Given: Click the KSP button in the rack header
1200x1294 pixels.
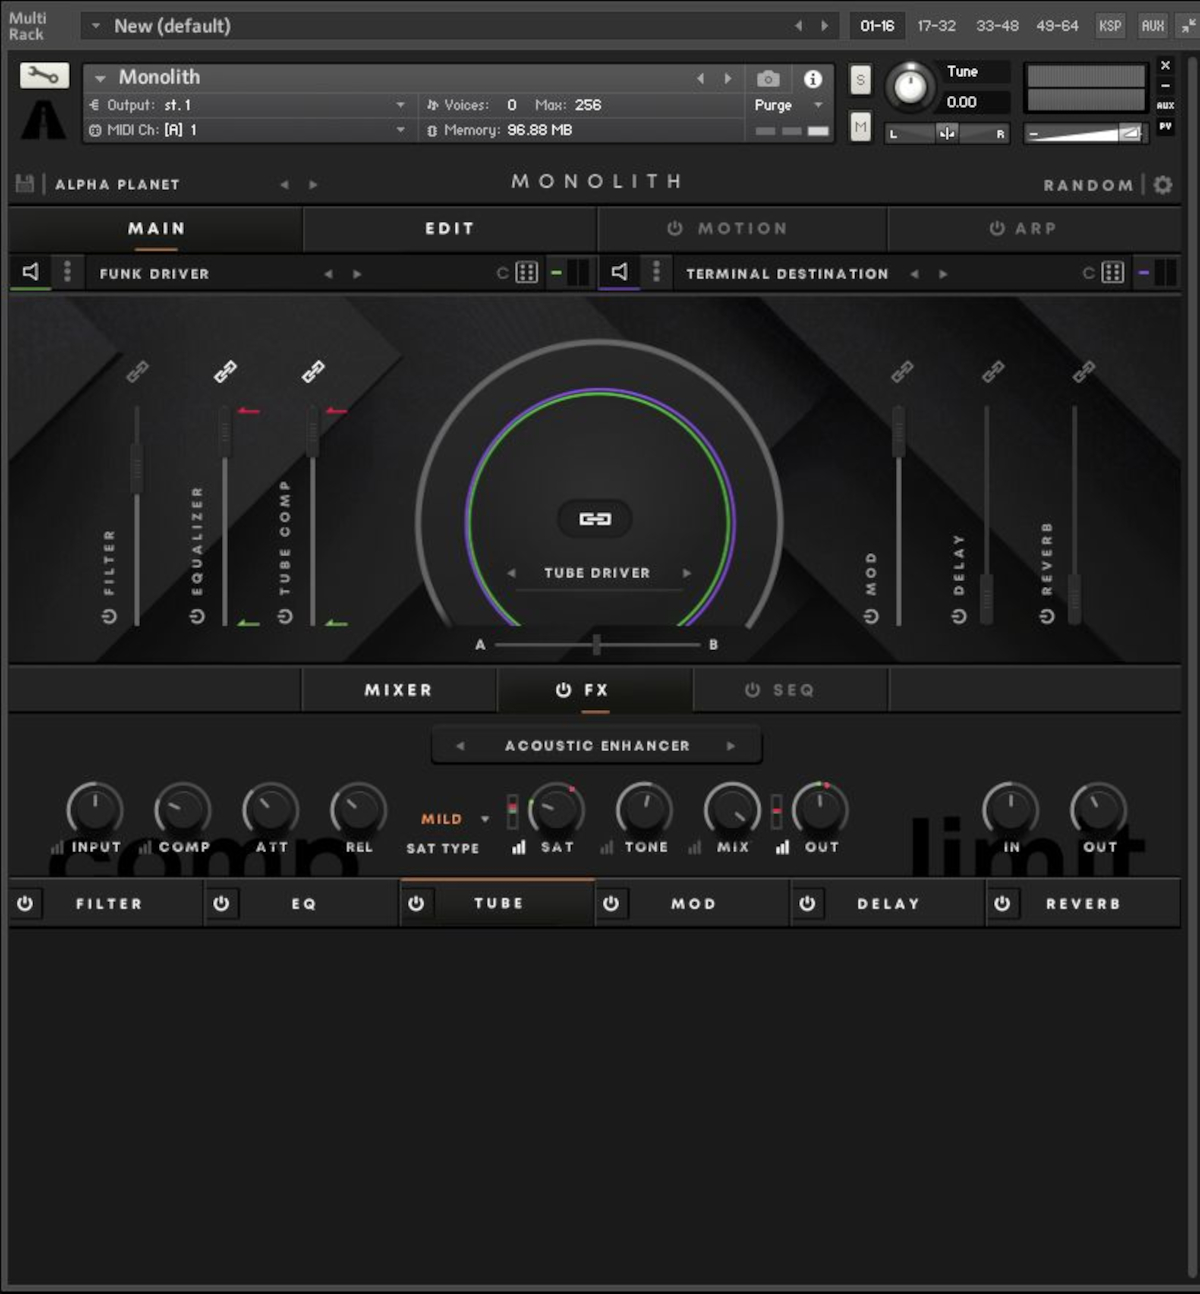Looking at the screenshot, I should click(x=1110, y=26).
